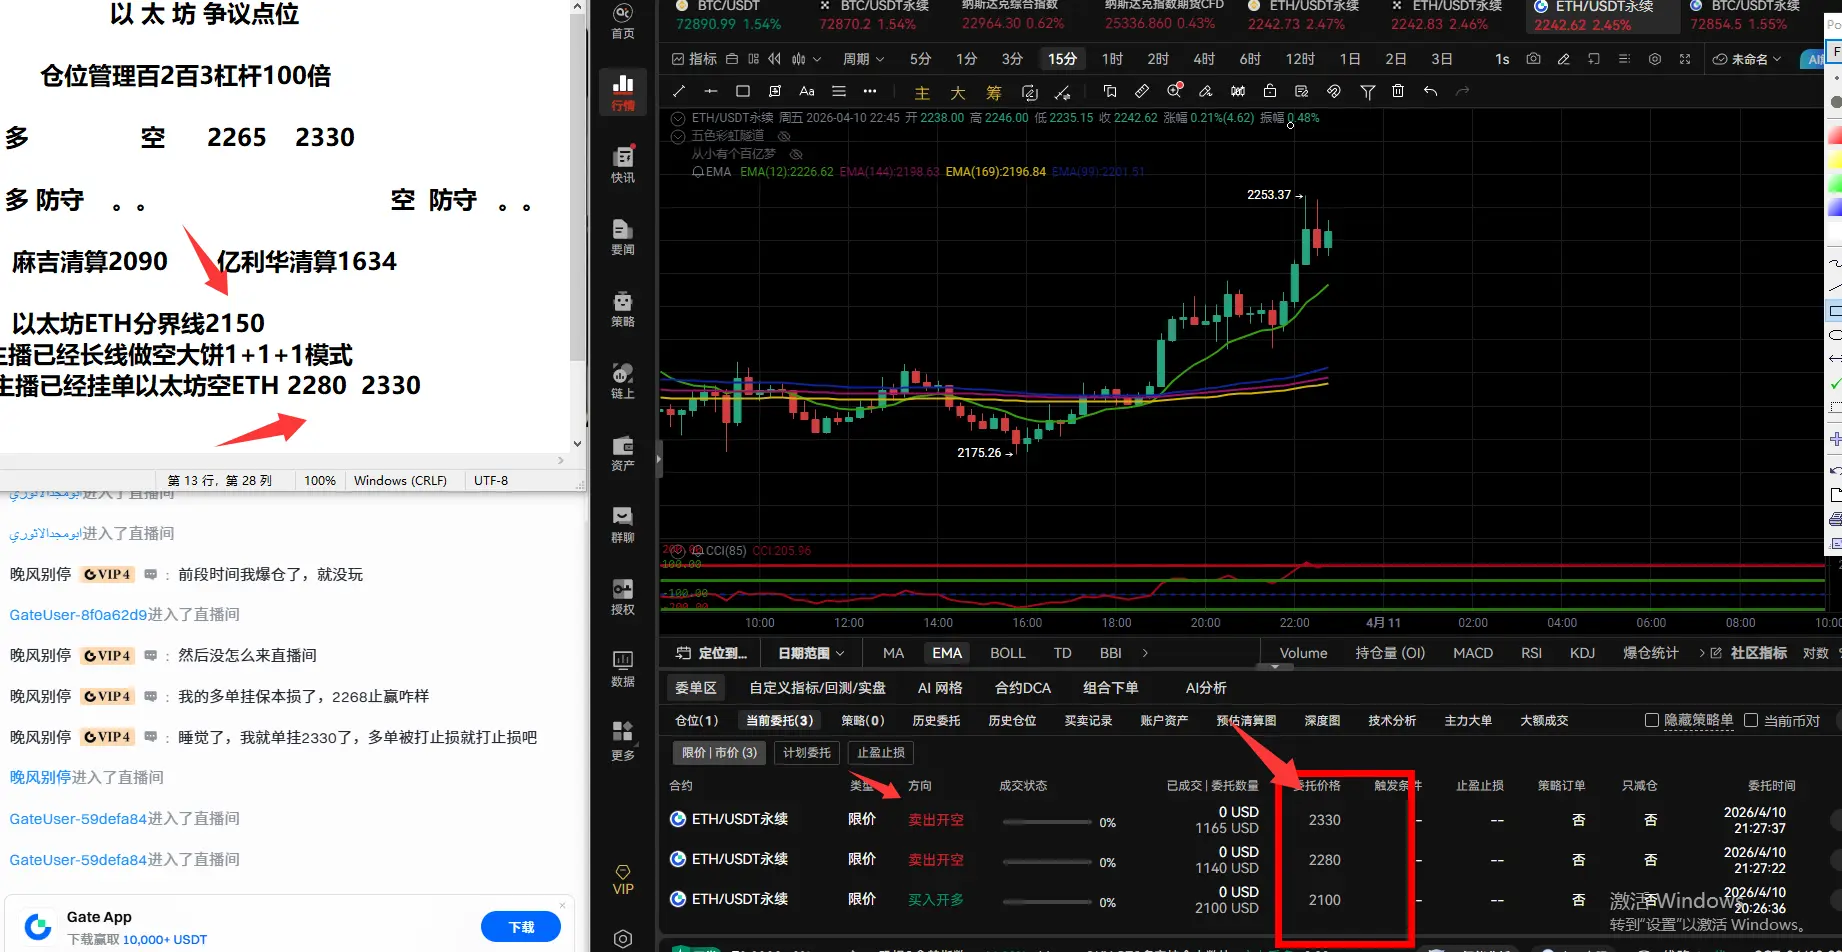Click the blue 下载 Gate App button
1842x952 pixels.
coord(521,927)
